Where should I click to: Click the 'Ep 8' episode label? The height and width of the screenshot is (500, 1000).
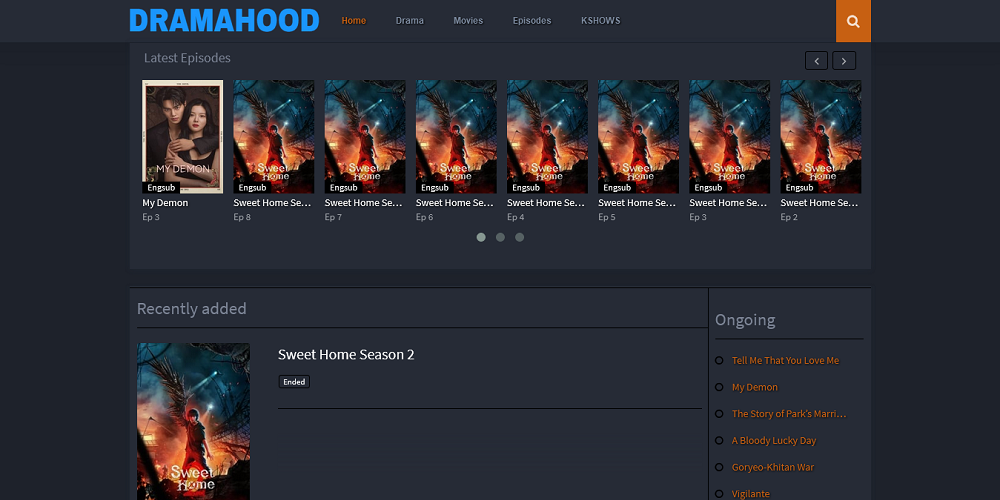tap(242, 217)
